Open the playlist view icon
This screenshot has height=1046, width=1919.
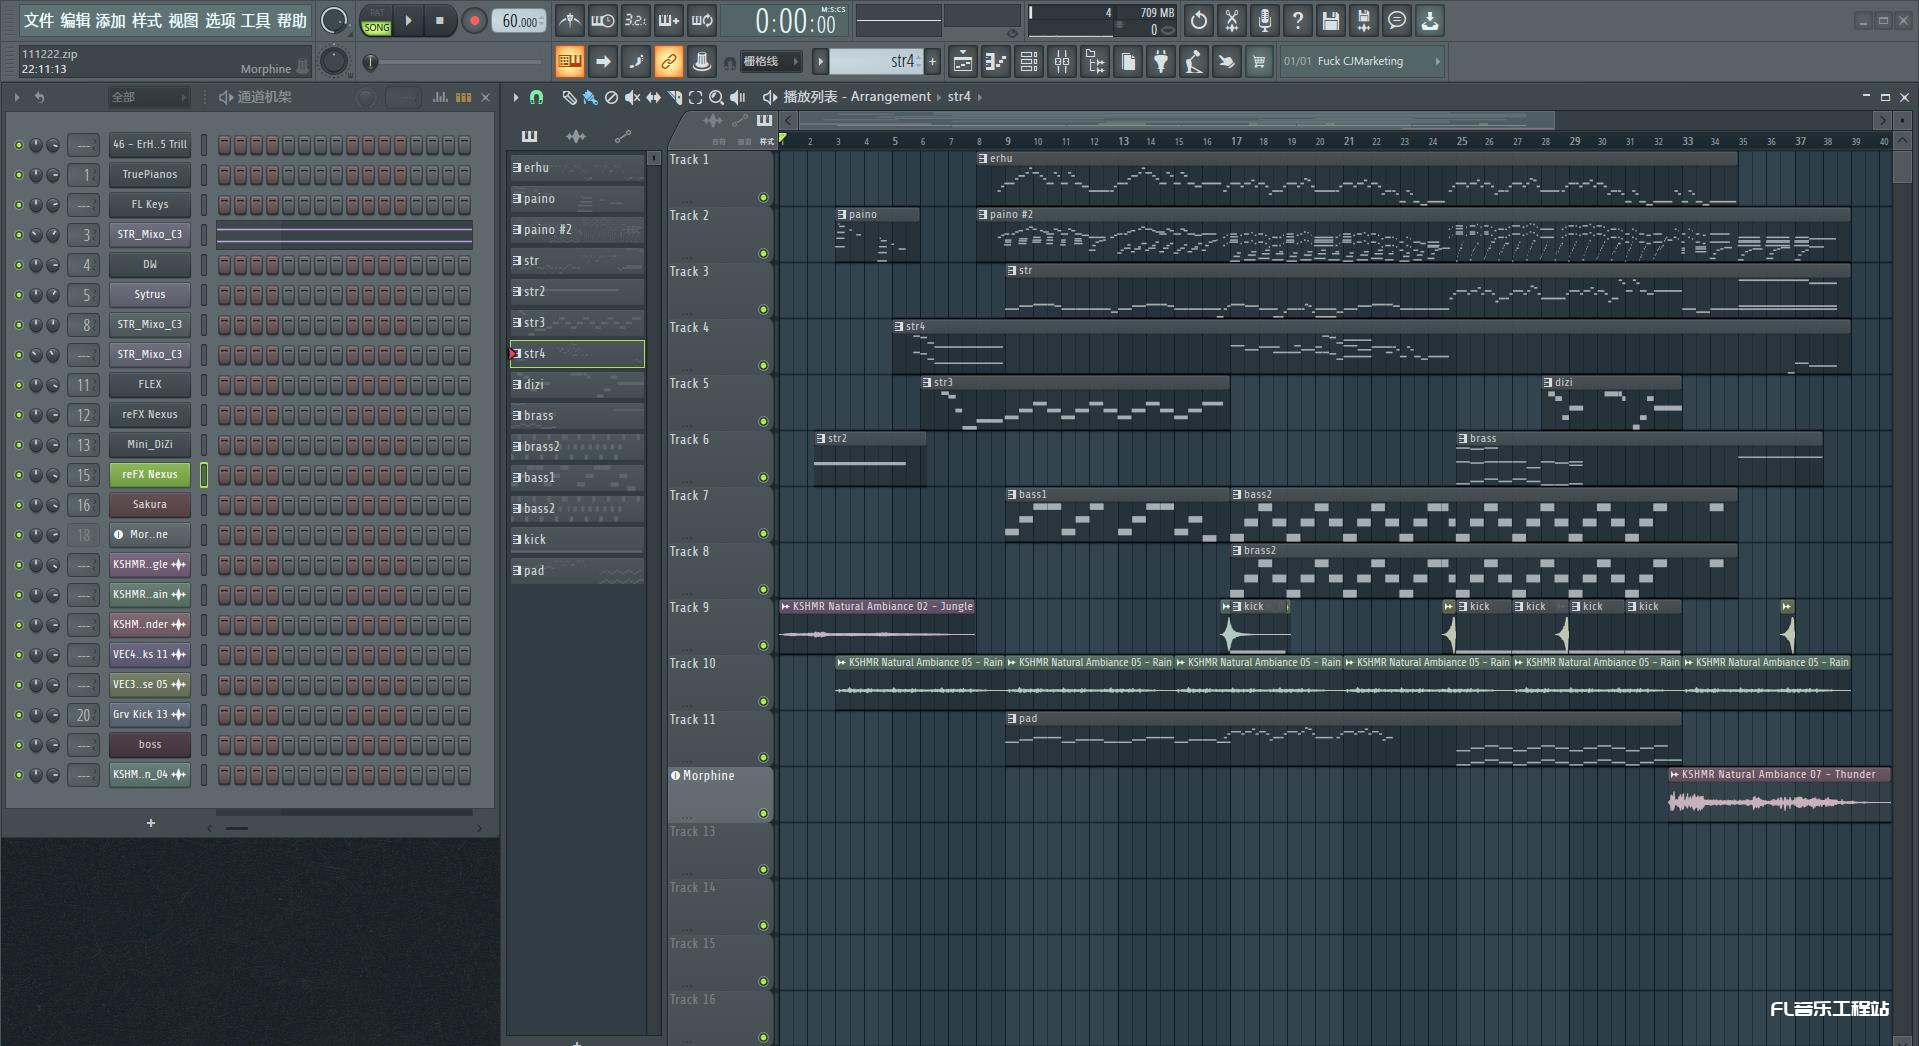[x=962, y=62]
